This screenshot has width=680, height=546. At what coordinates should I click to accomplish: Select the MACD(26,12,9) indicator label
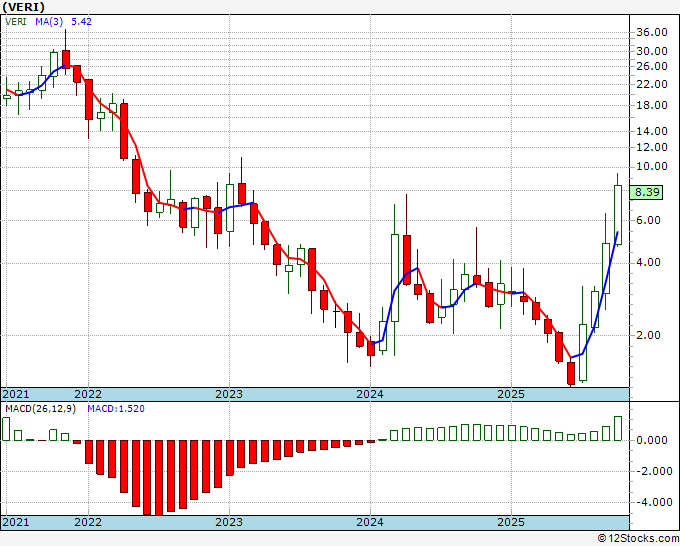pos(40,409)
